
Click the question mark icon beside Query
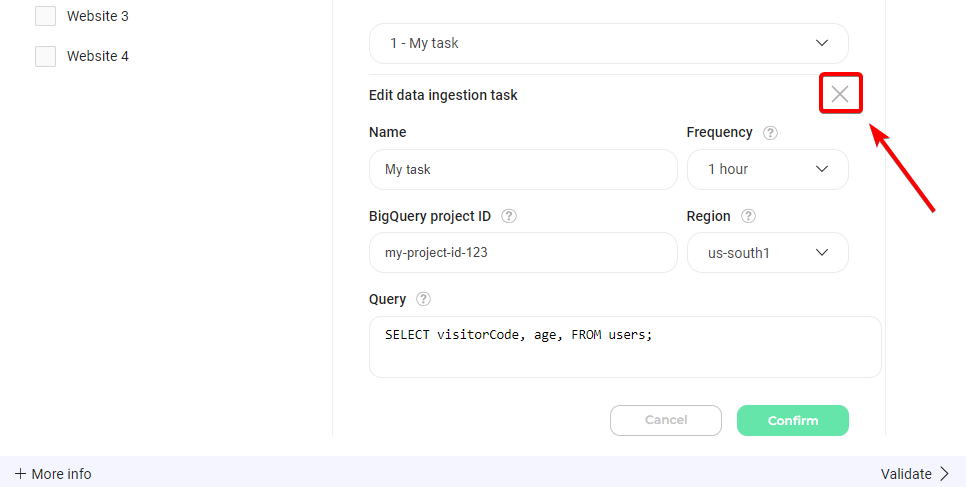click(423, 299)
